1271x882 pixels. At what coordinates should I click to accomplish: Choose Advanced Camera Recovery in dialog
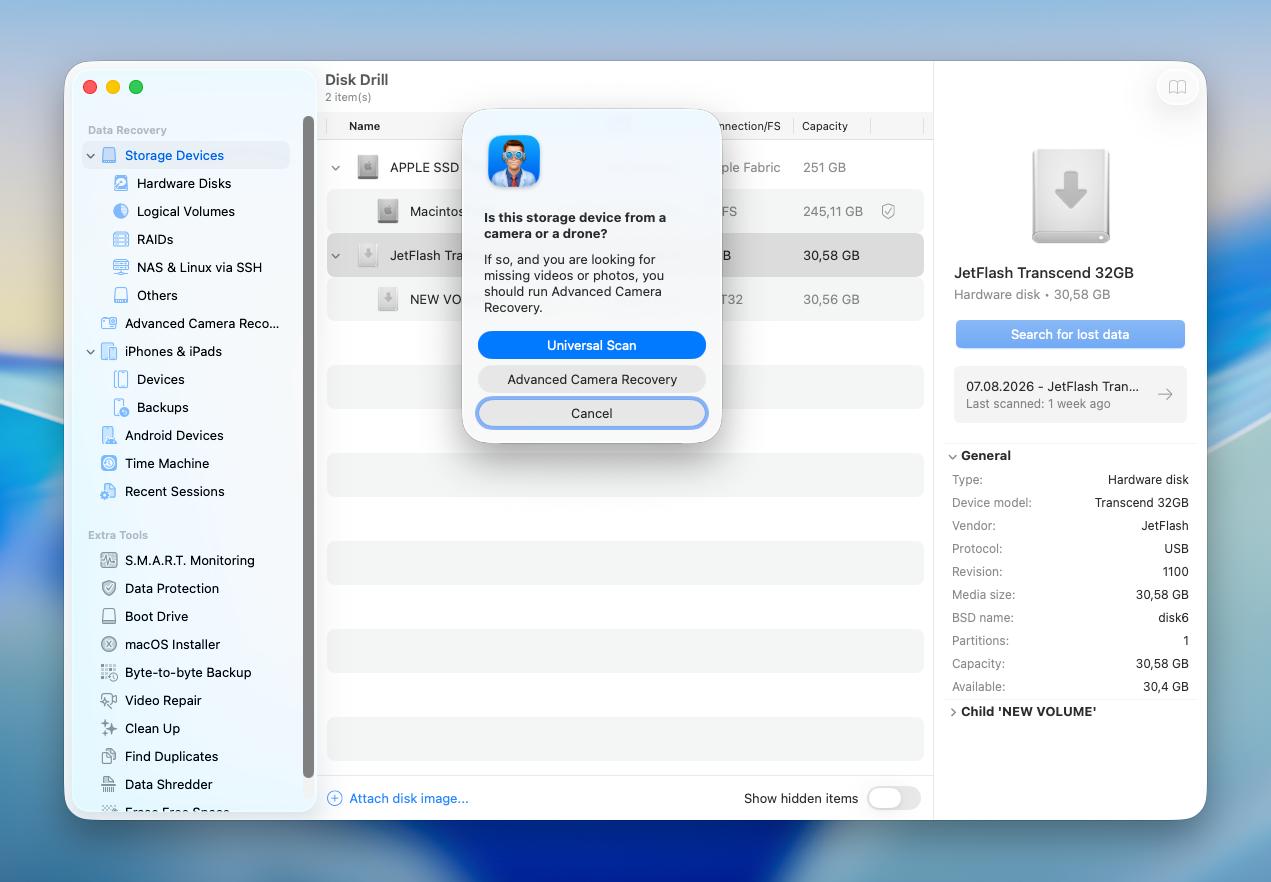pyautogui.click(x=592, y=379)
